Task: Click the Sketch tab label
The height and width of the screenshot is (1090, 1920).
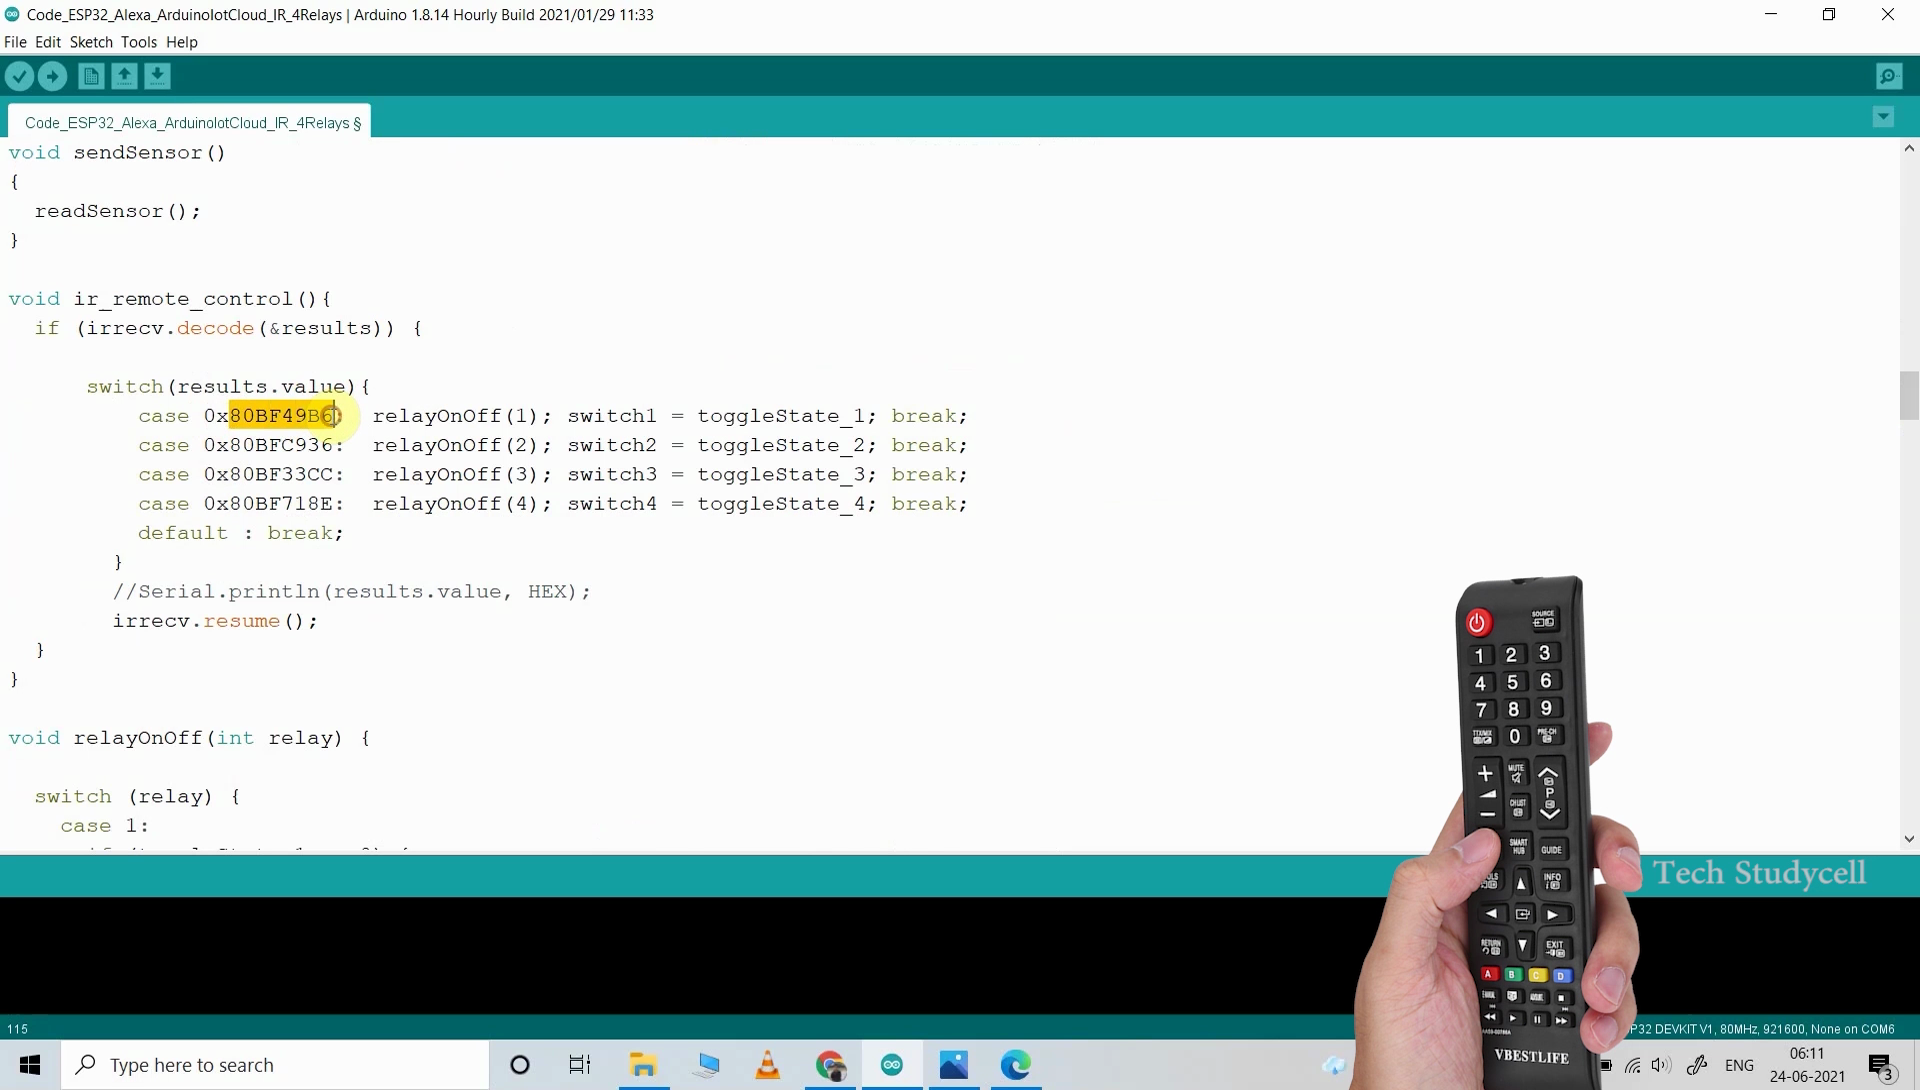Action: coord(90,41)
